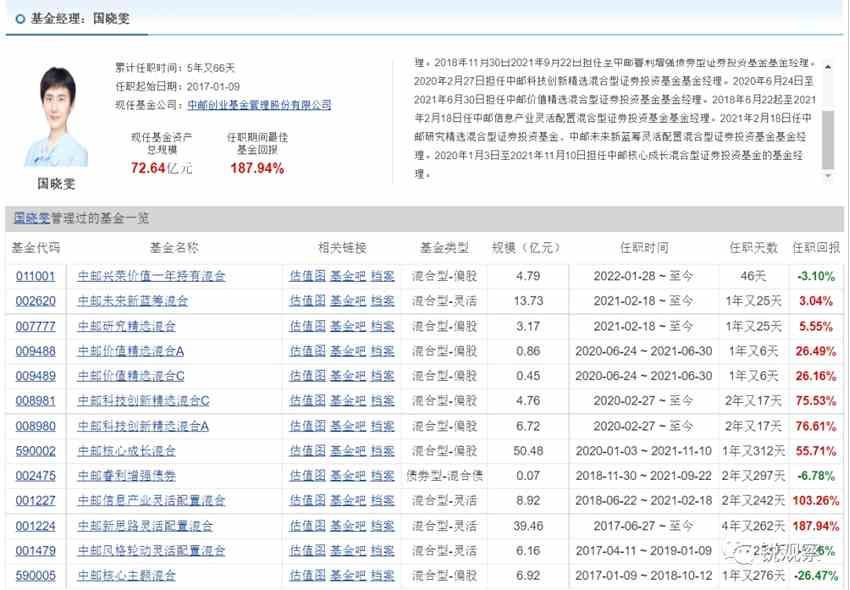Click the 规模（亿元） column header
Screen dimensions: 850x590
526,248
